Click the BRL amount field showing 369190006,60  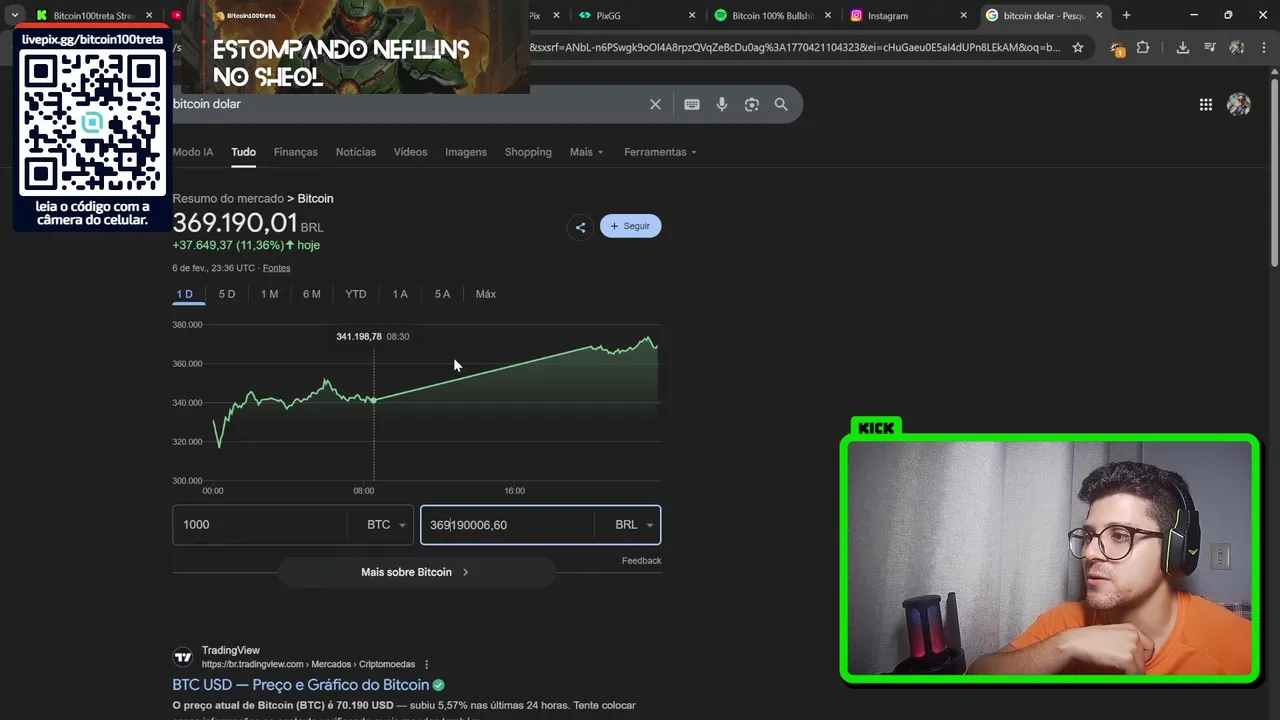pos(507,525)
